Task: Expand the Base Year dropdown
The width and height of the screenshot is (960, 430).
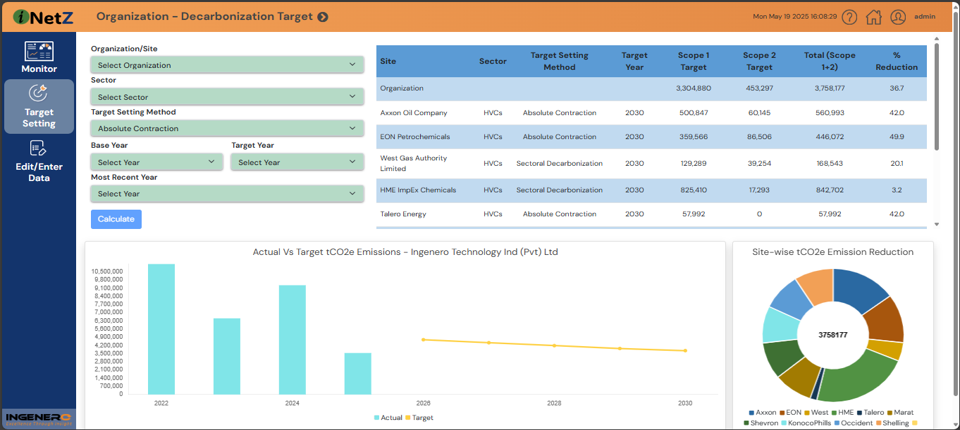Action: (x=156, y=162)
